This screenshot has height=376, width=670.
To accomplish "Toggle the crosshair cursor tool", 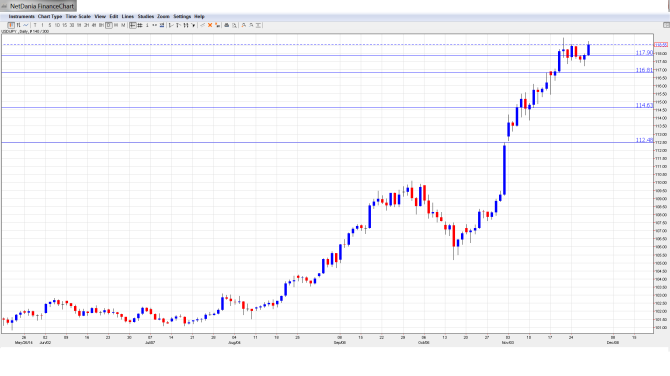I will point(133,25).
